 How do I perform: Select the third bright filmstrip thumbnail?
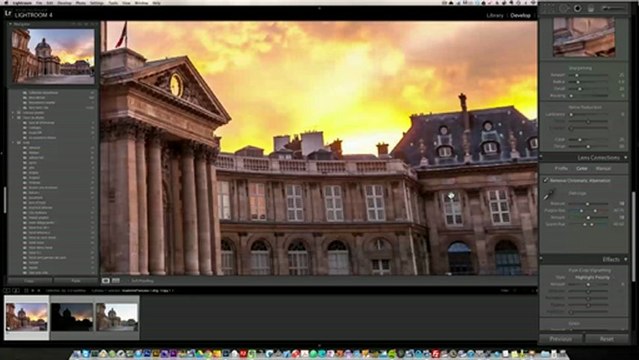click(x=117, y=317)
